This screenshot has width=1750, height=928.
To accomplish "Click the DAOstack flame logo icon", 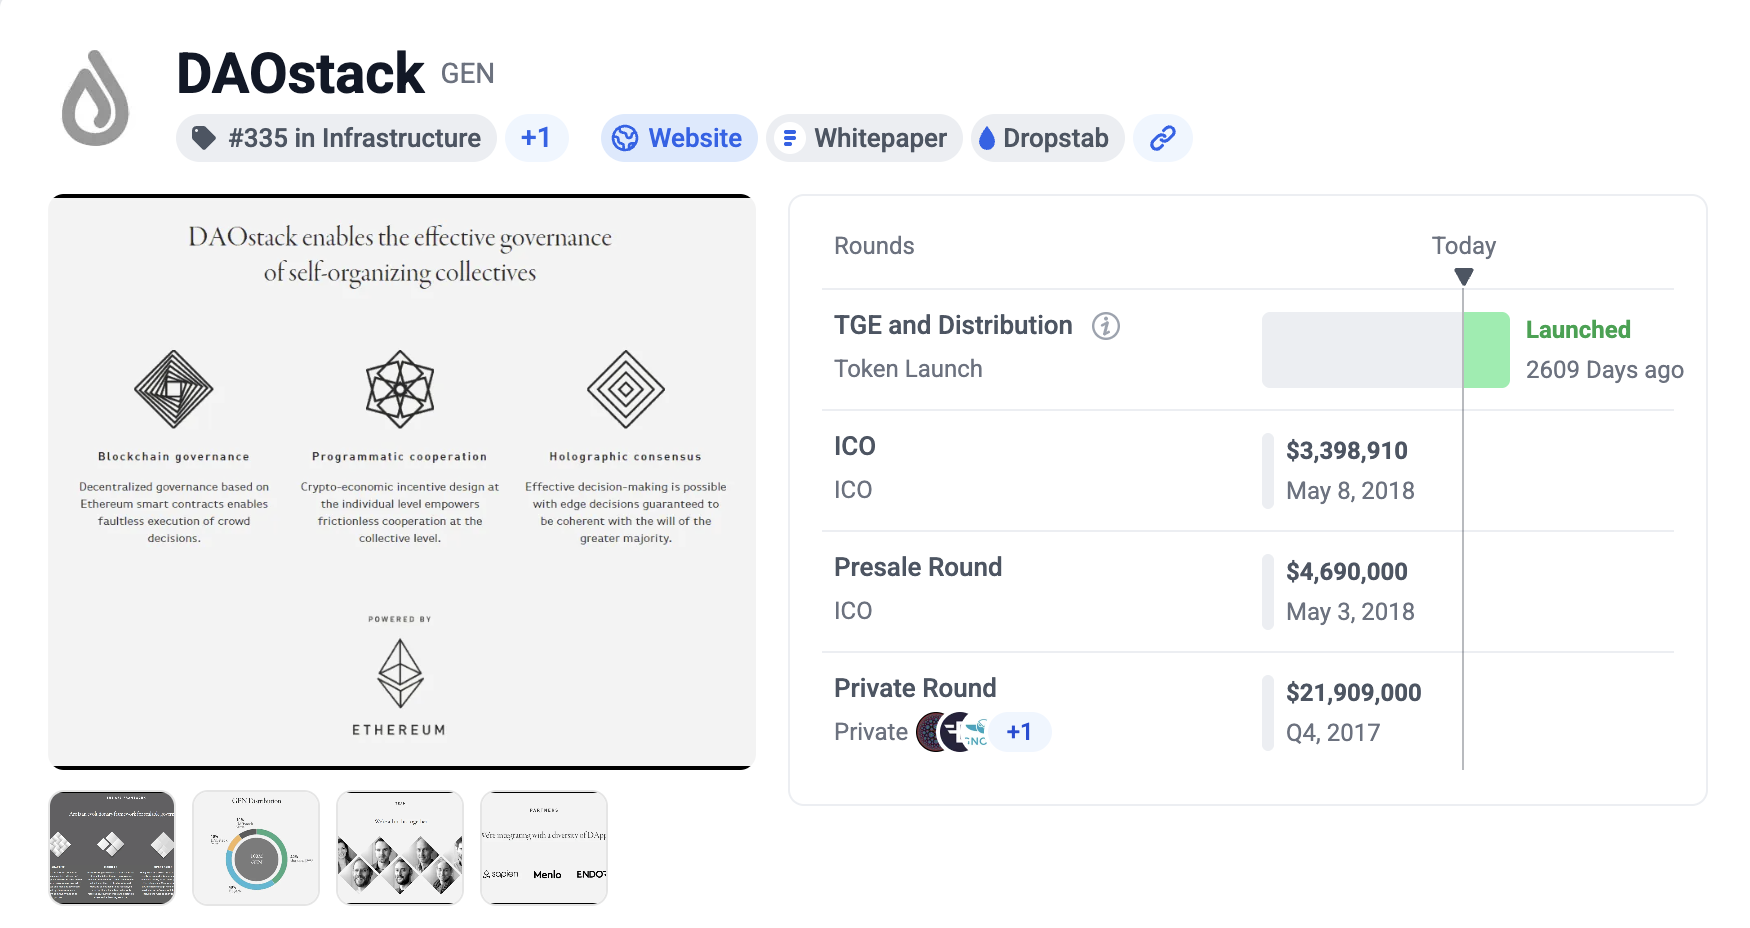I will pos(96,99).
